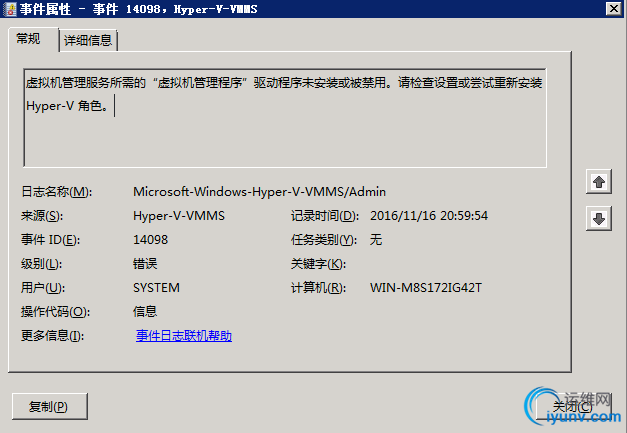Select opcode value 信息
The width and height of the screenshot is (627, 433).
pos(145,312)
